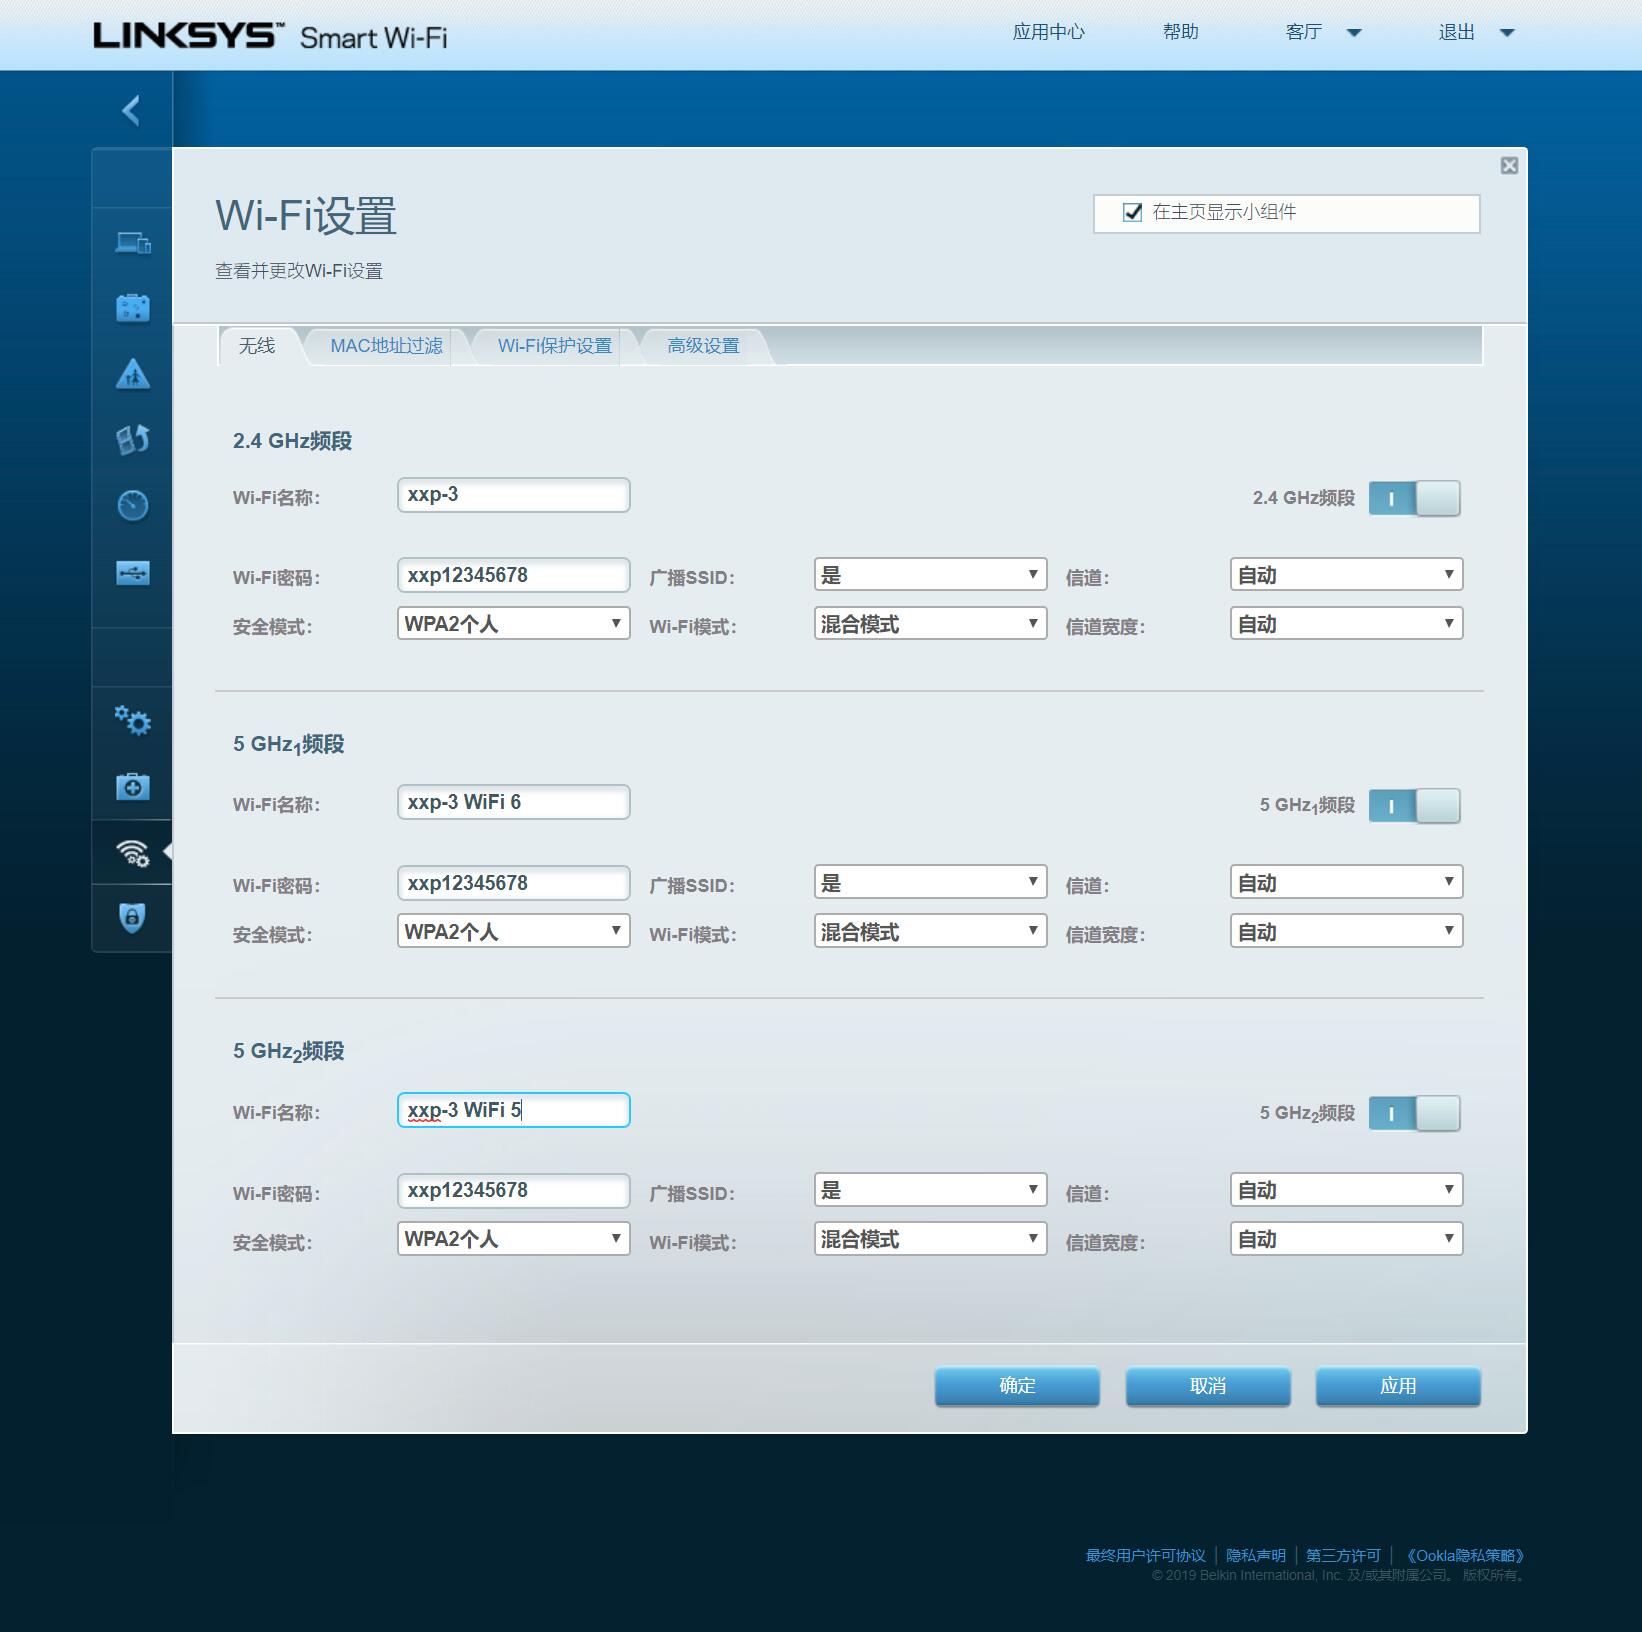Switch to the 高级设置 tab
Image resolution: width=1642 pixels, height=1632 pixels.
click(703, 346)
